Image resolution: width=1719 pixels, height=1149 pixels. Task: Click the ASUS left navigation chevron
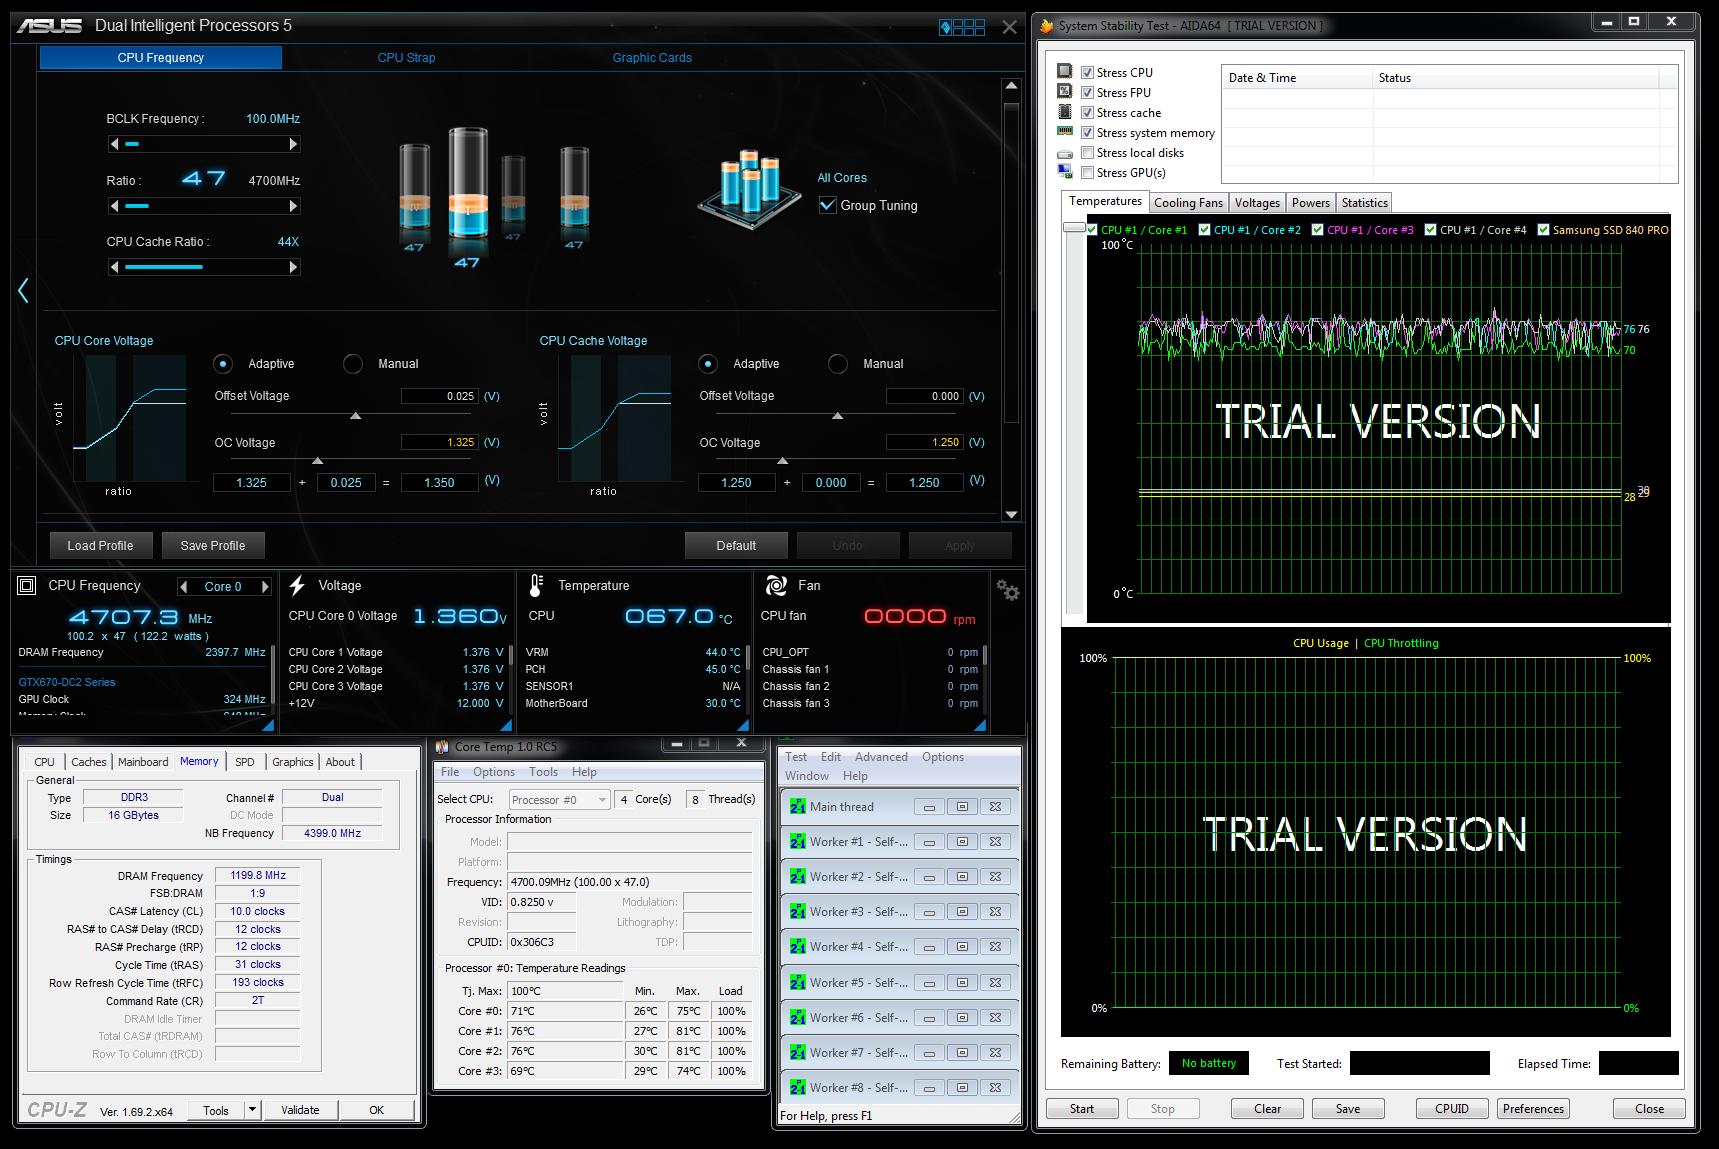(x=23, y=290)
